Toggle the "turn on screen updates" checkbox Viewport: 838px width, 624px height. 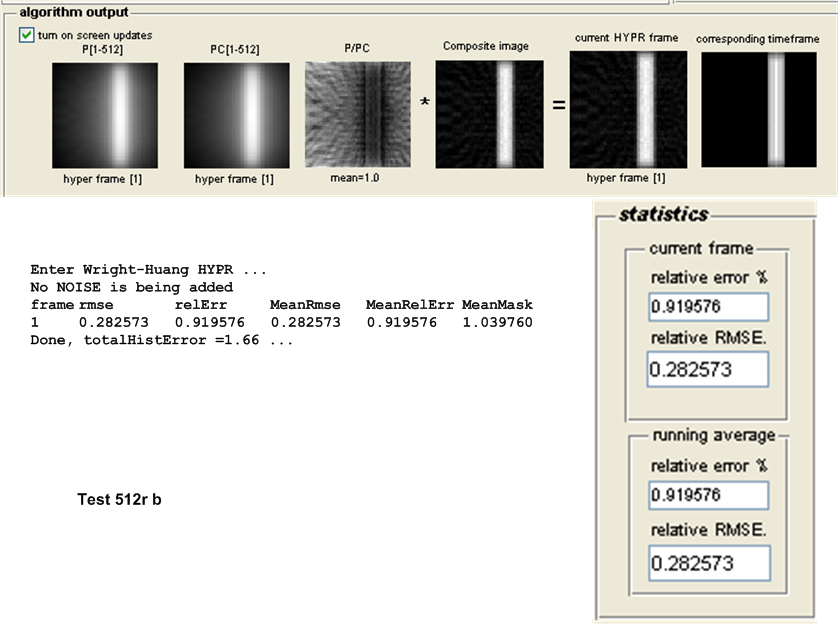pos(26,35)
